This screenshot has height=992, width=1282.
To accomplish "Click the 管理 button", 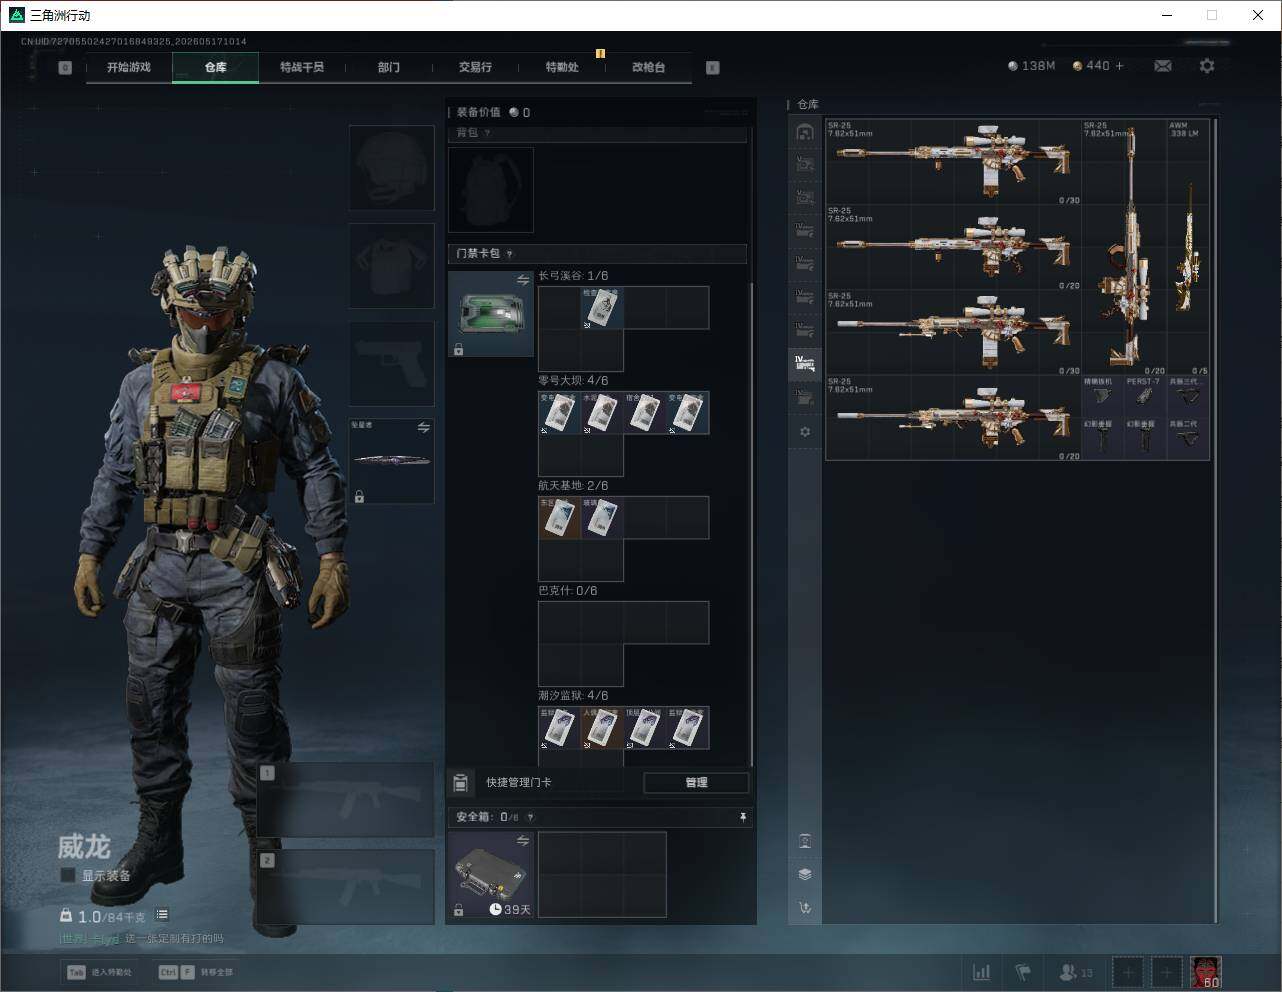I will [696, 783].
